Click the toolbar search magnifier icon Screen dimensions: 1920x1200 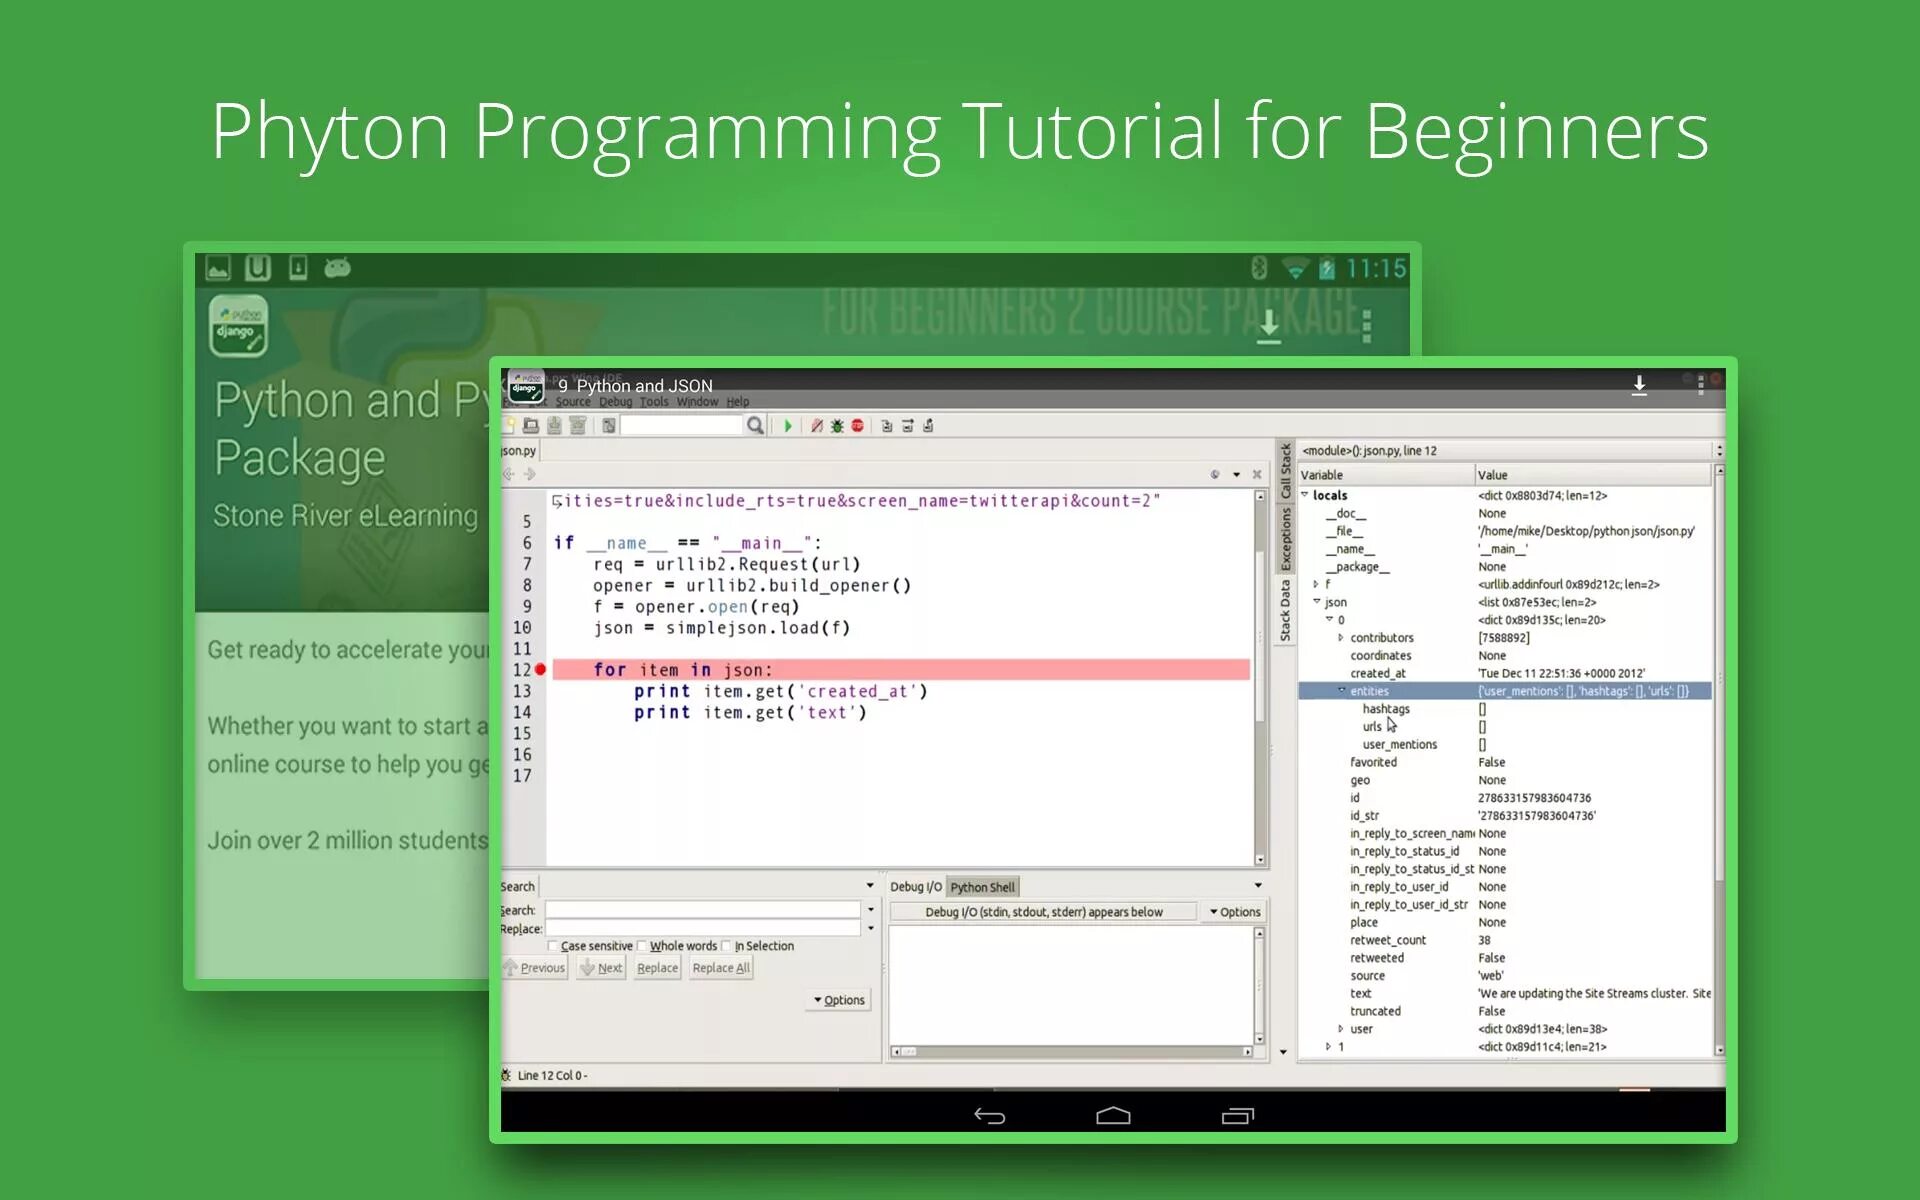coord(755,426)
